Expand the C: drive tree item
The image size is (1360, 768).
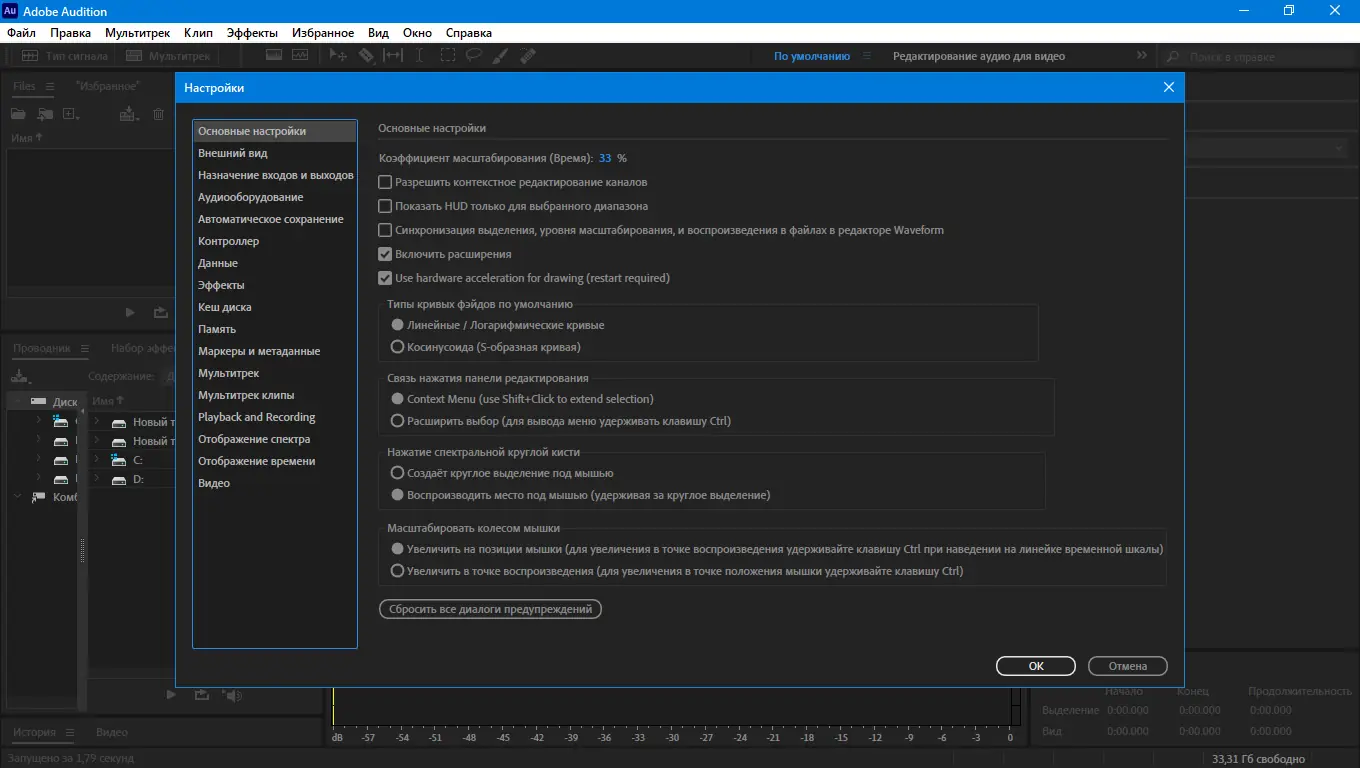97,460
